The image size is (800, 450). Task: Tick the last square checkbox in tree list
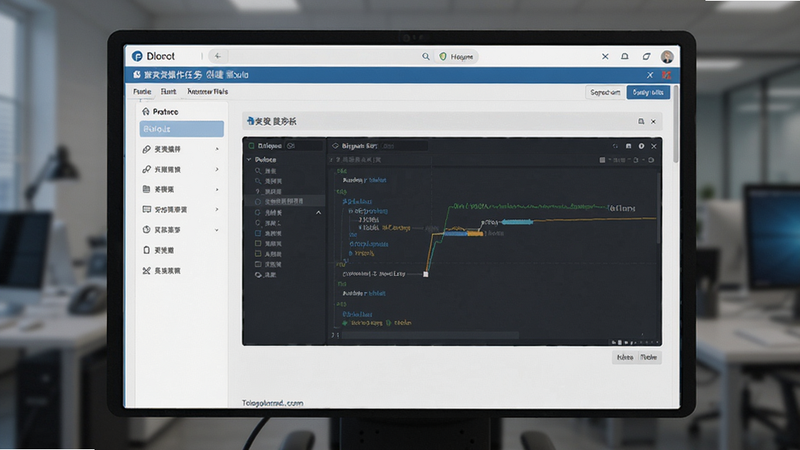click(x=258, y=264)
